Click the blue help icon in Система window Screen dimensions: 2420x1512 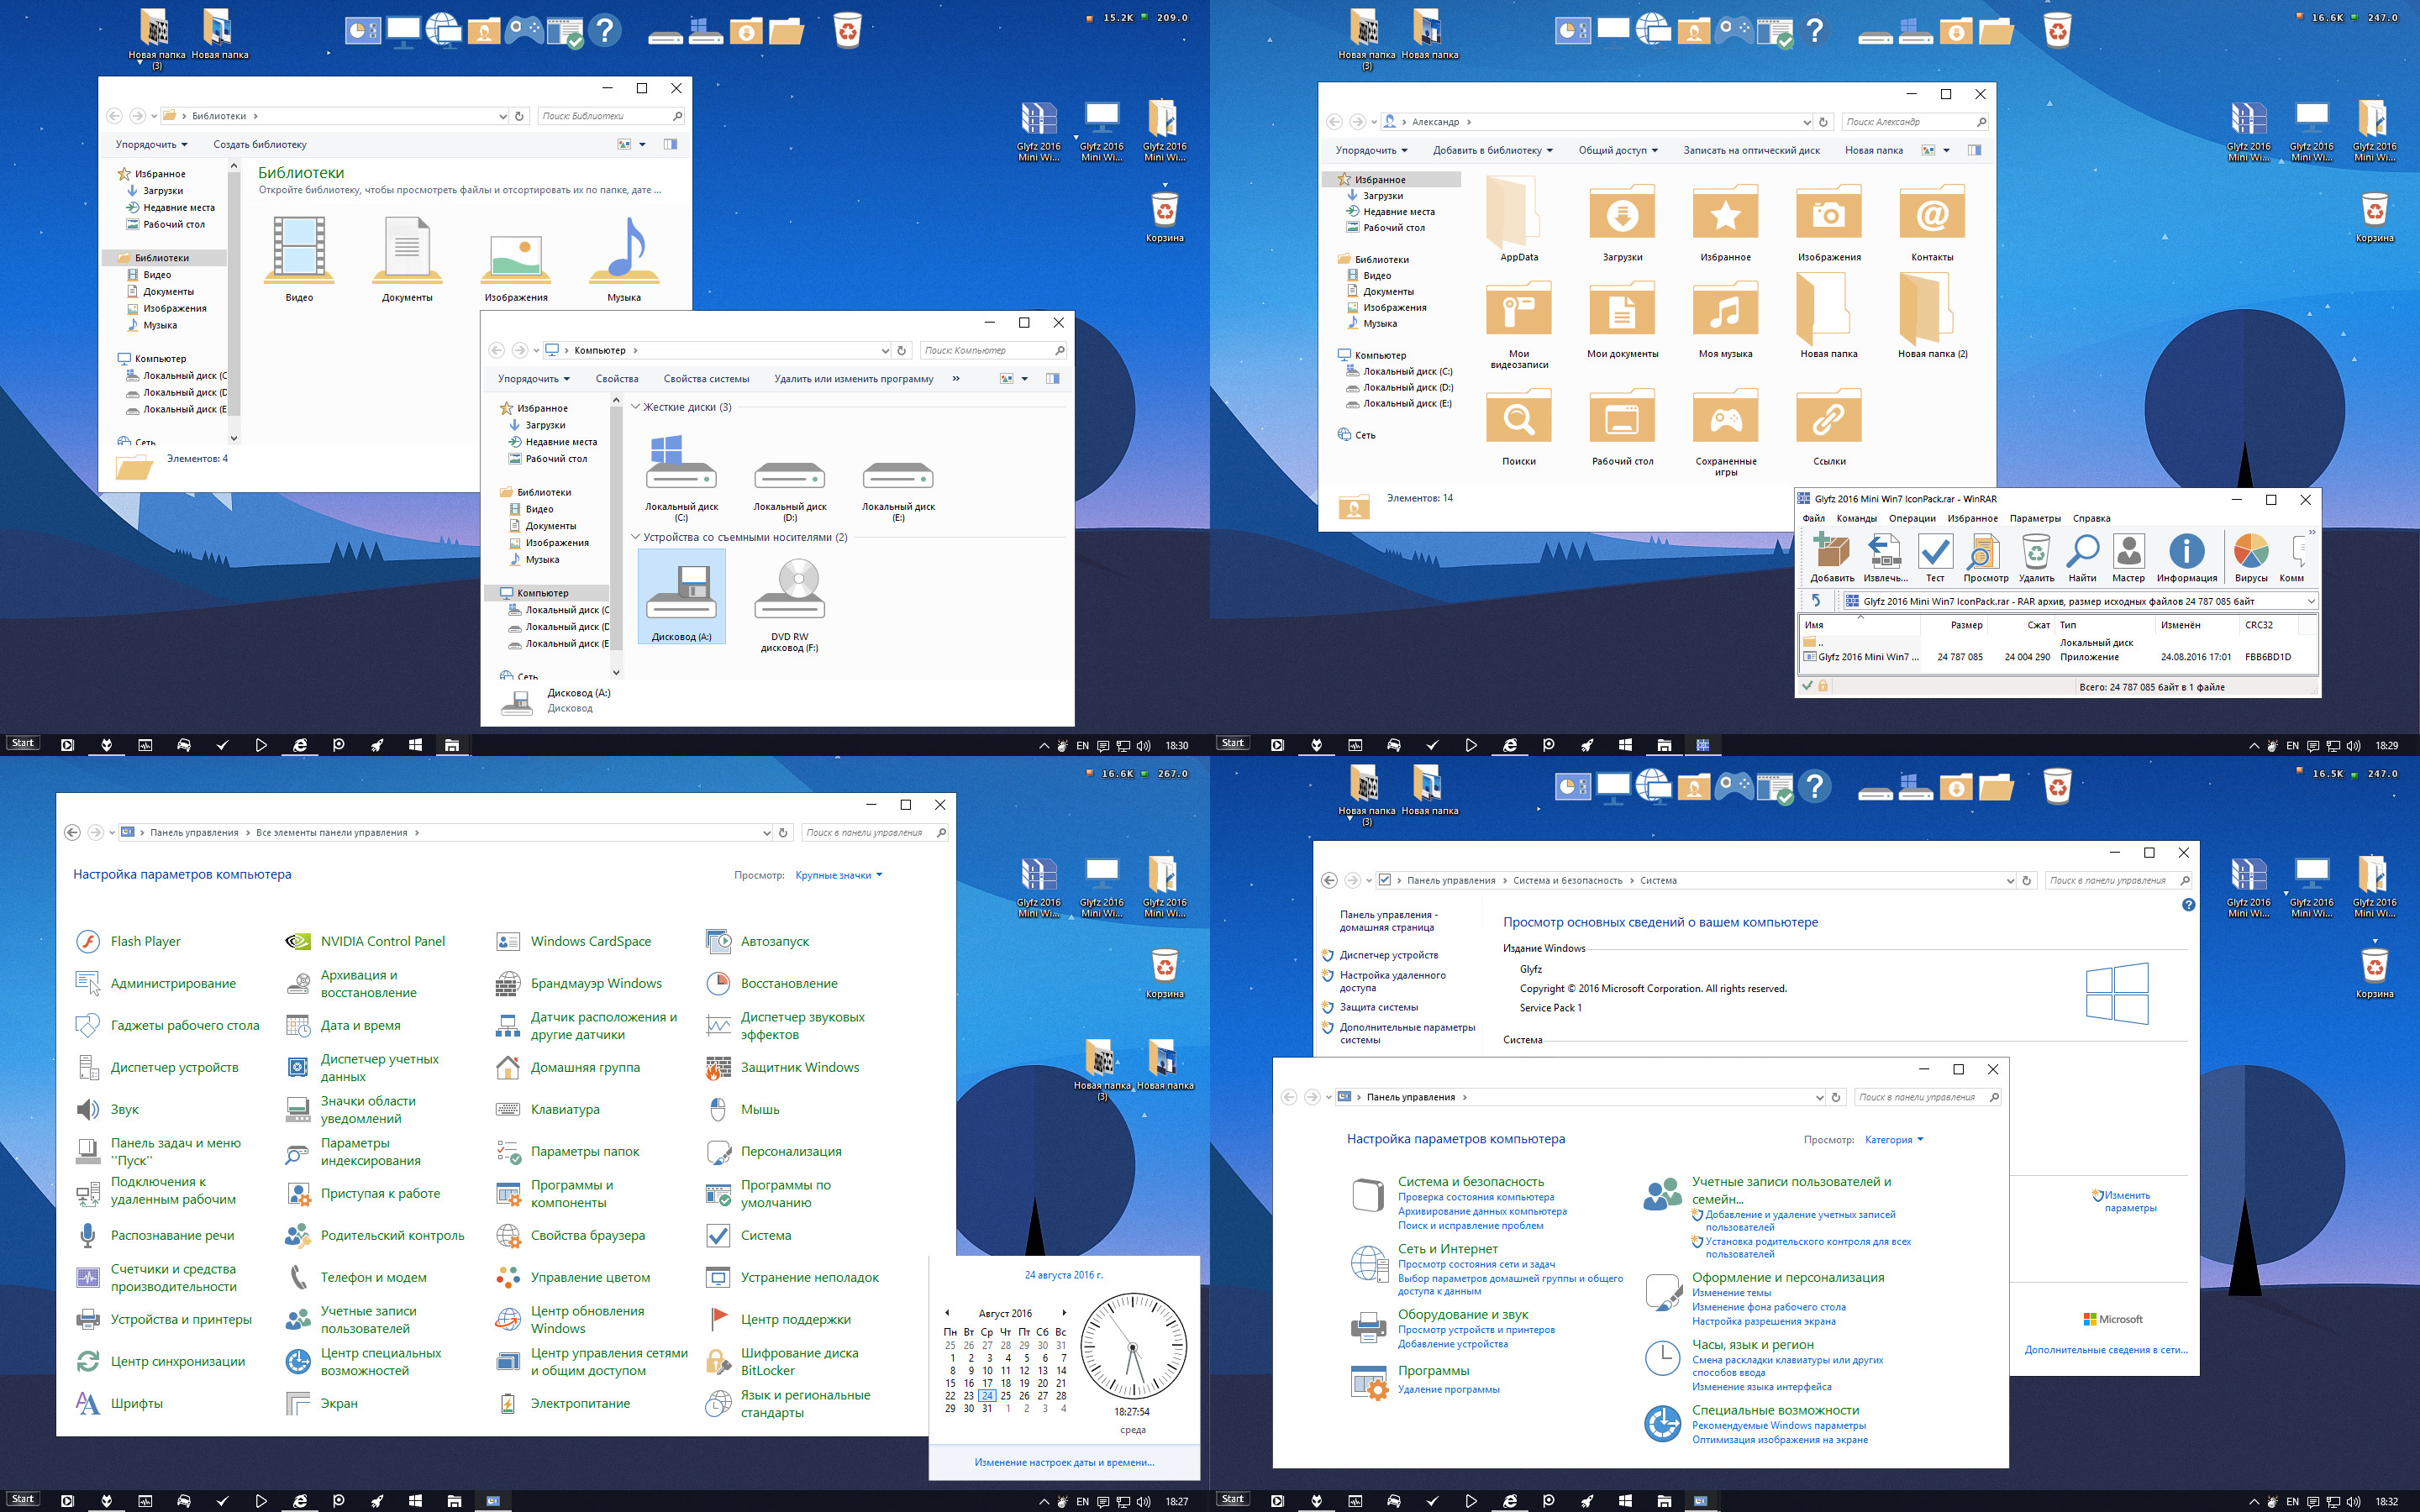tap(2188, 905)
